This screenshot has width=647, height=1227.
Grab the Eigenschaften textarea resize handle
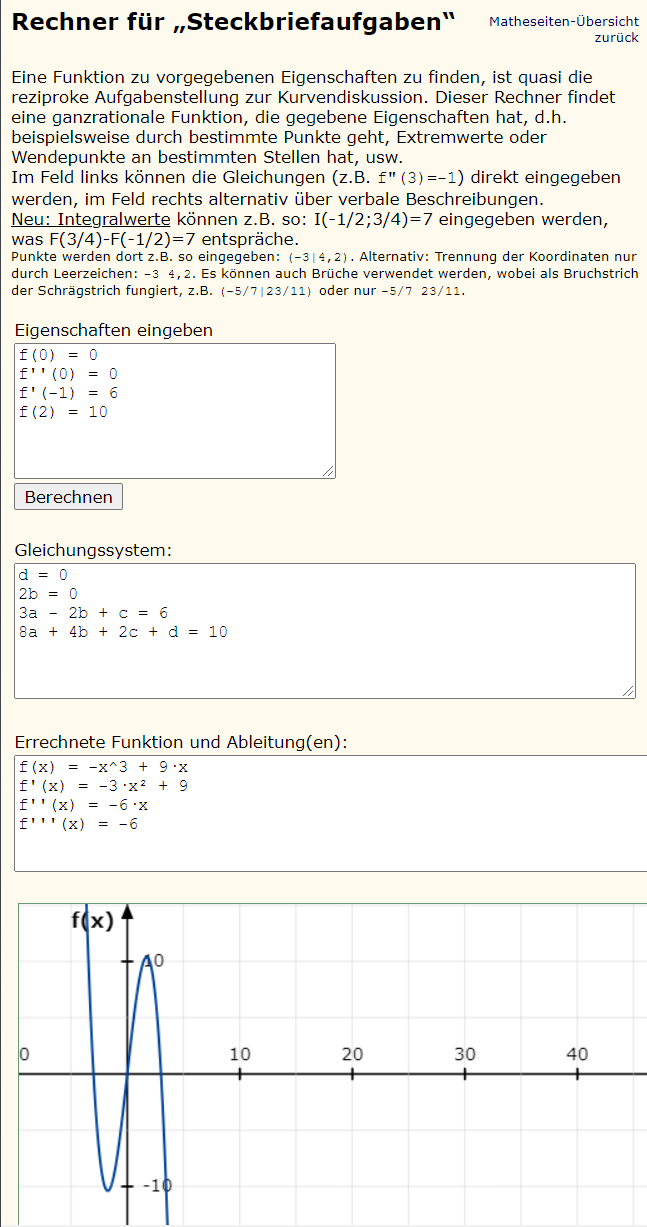tap(328, 471)
